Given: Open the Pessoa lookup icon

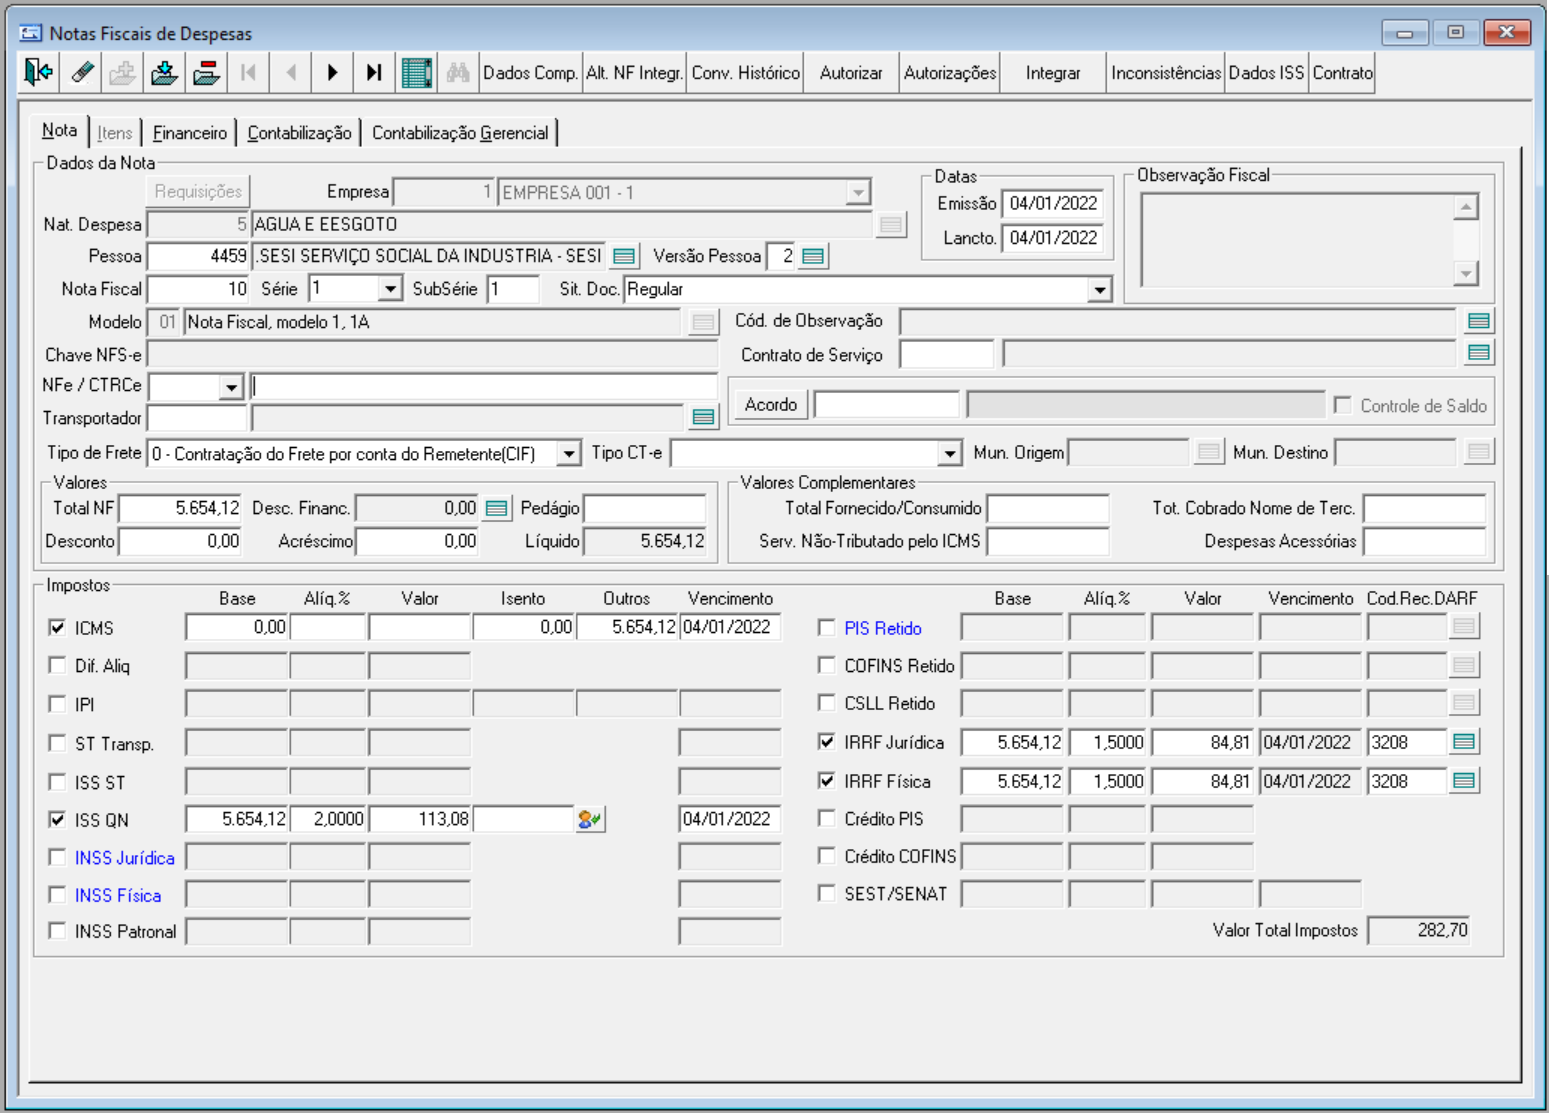Looking at the screenshot, I should click(624, 257).
